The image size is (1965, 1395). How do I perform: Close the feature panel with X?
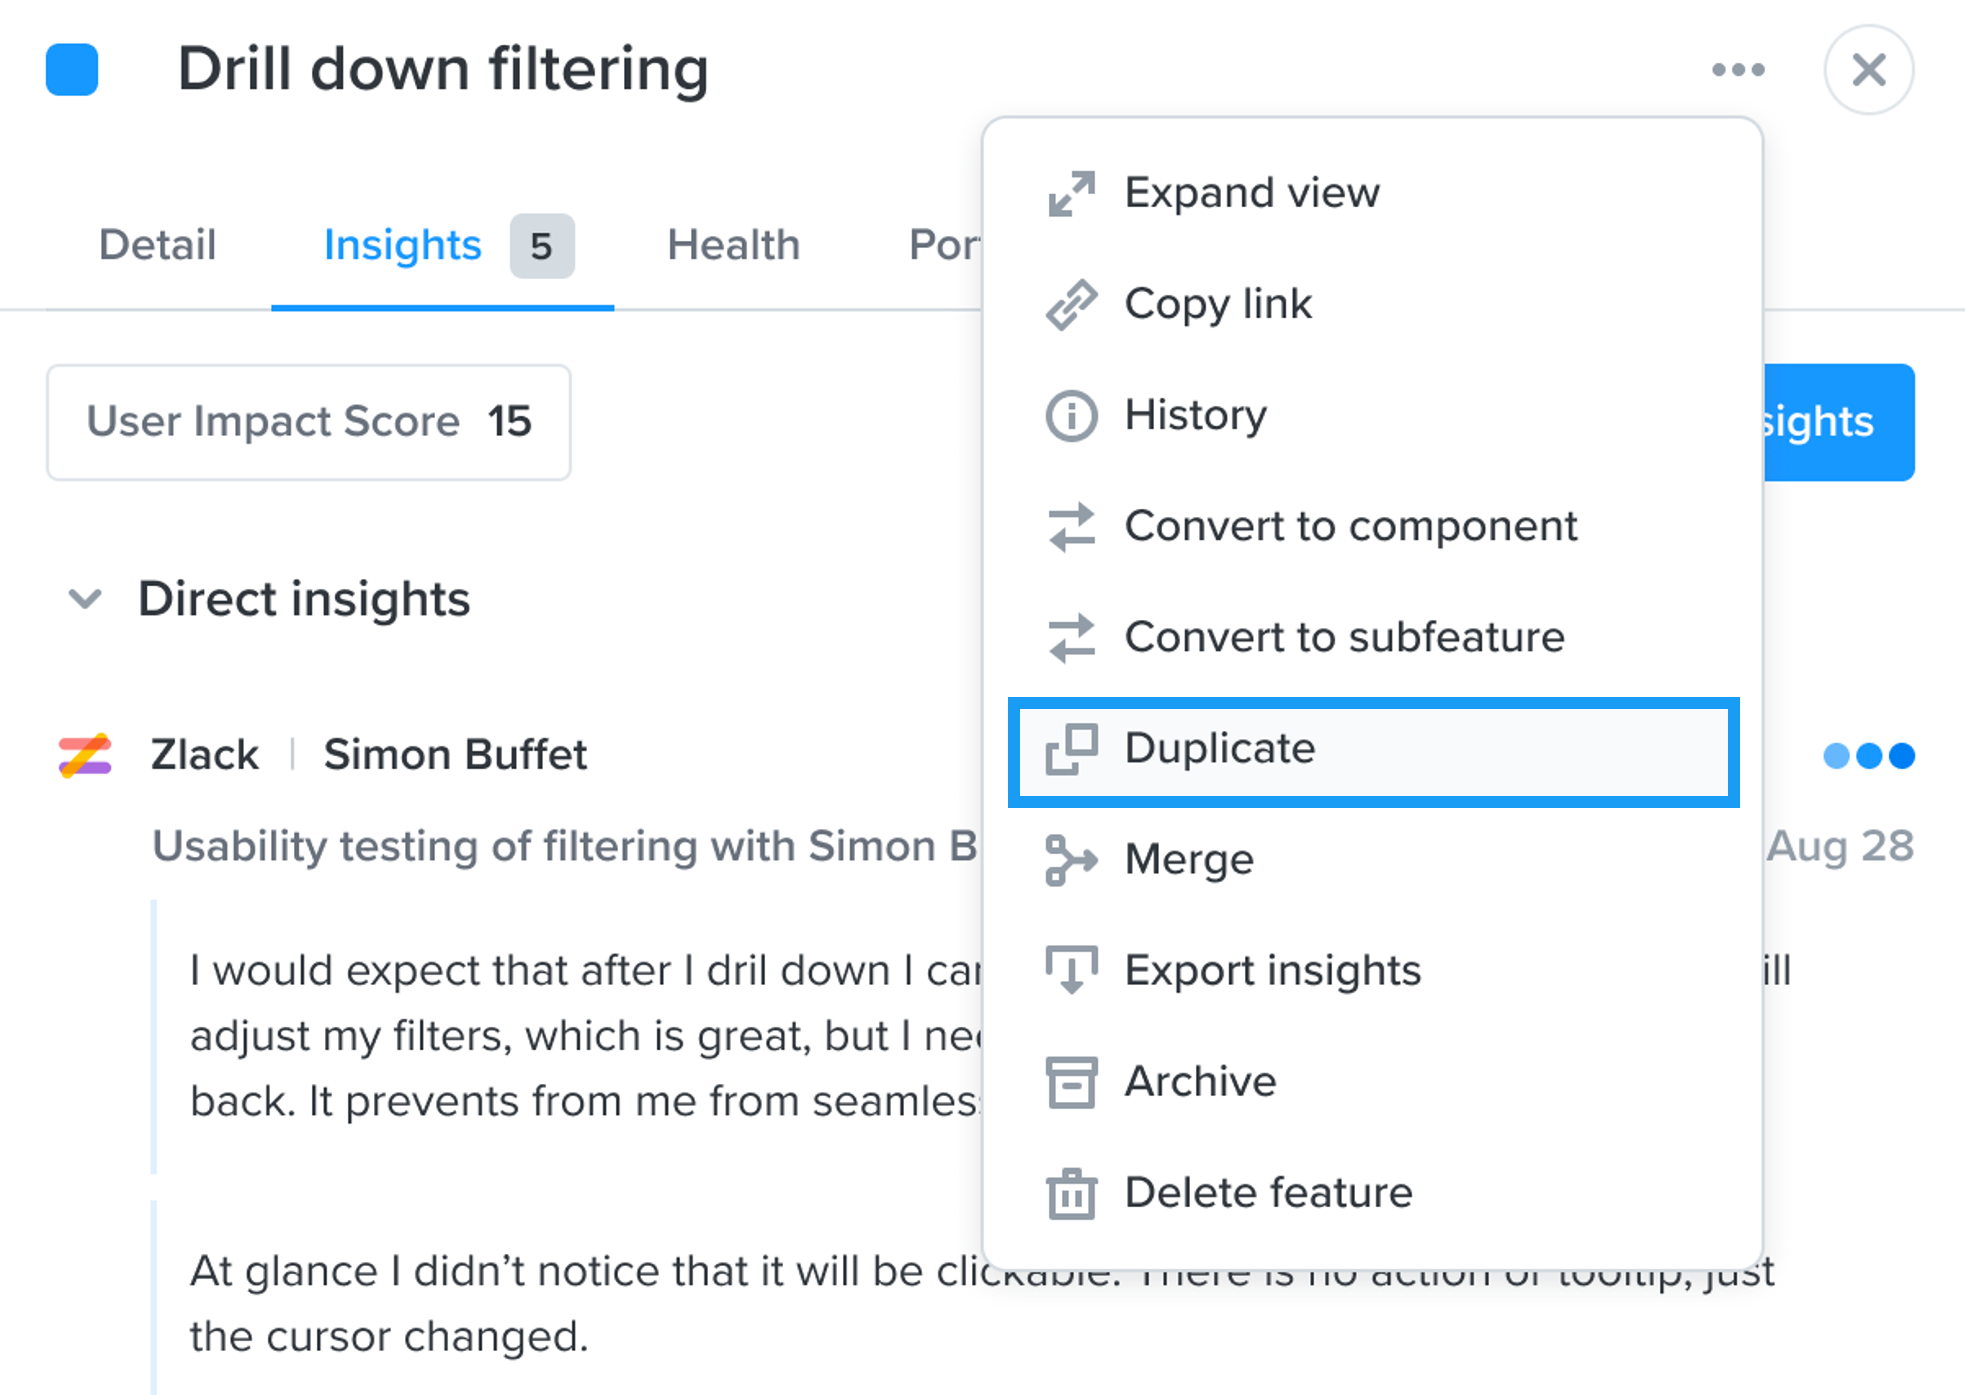(x=1868, y=70)
